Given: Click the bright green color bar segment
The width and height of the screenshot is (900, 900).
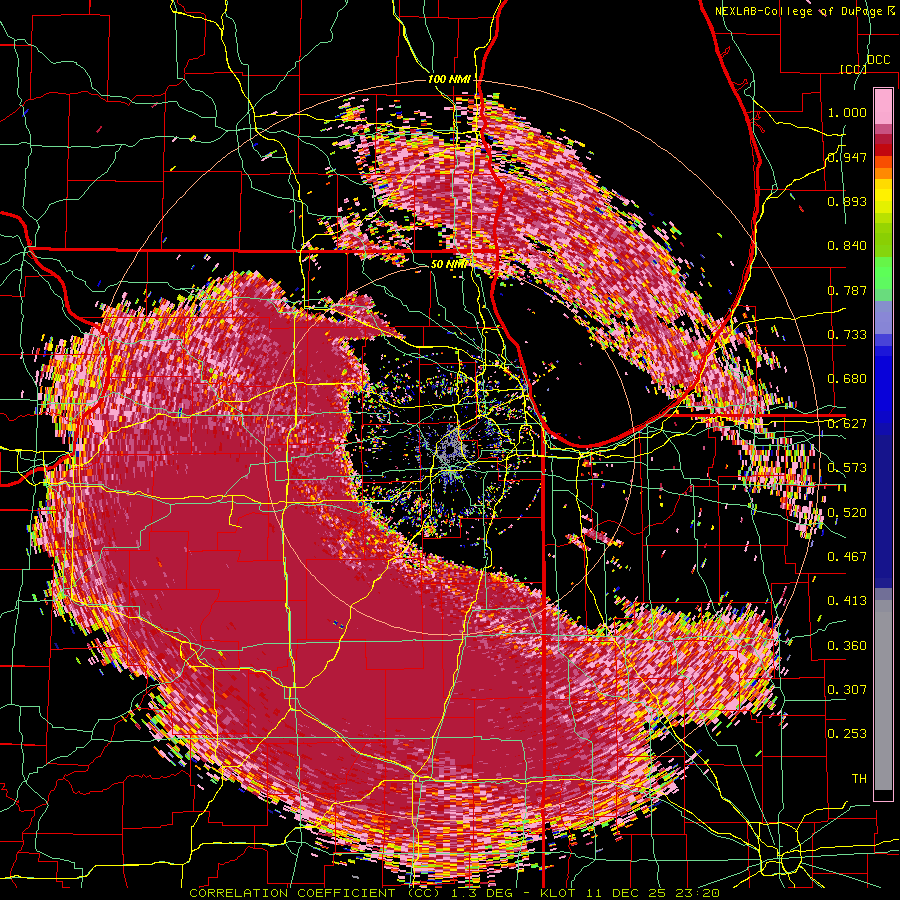Looking at the screenshot, I should [x=883, y=273].
